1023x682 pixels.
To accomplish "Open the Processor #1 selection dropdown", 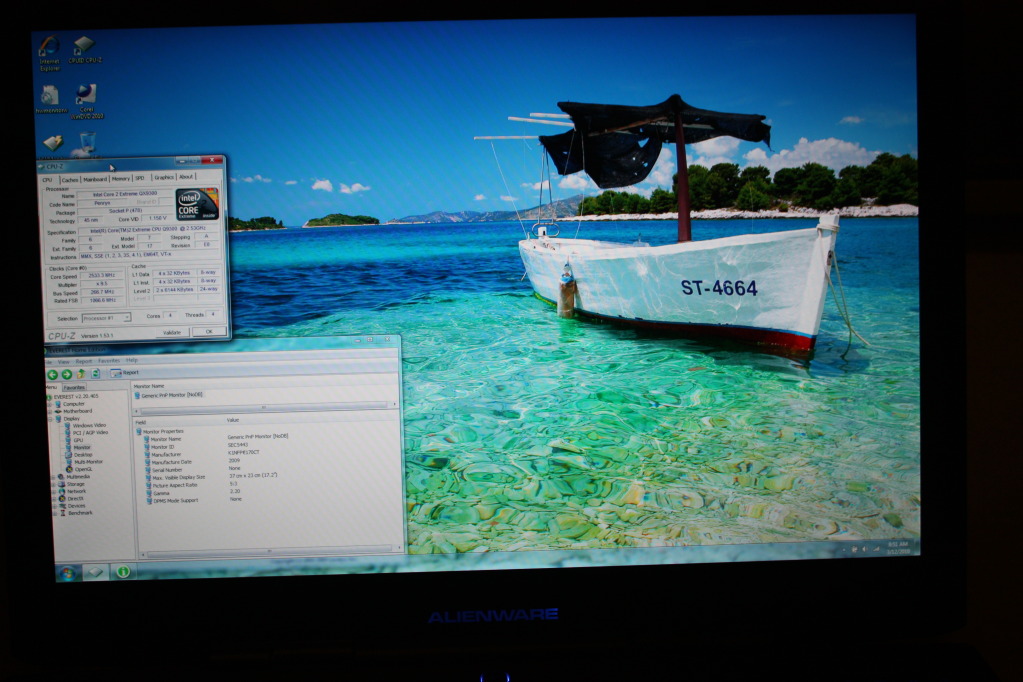I will click(x=106, y=318).
